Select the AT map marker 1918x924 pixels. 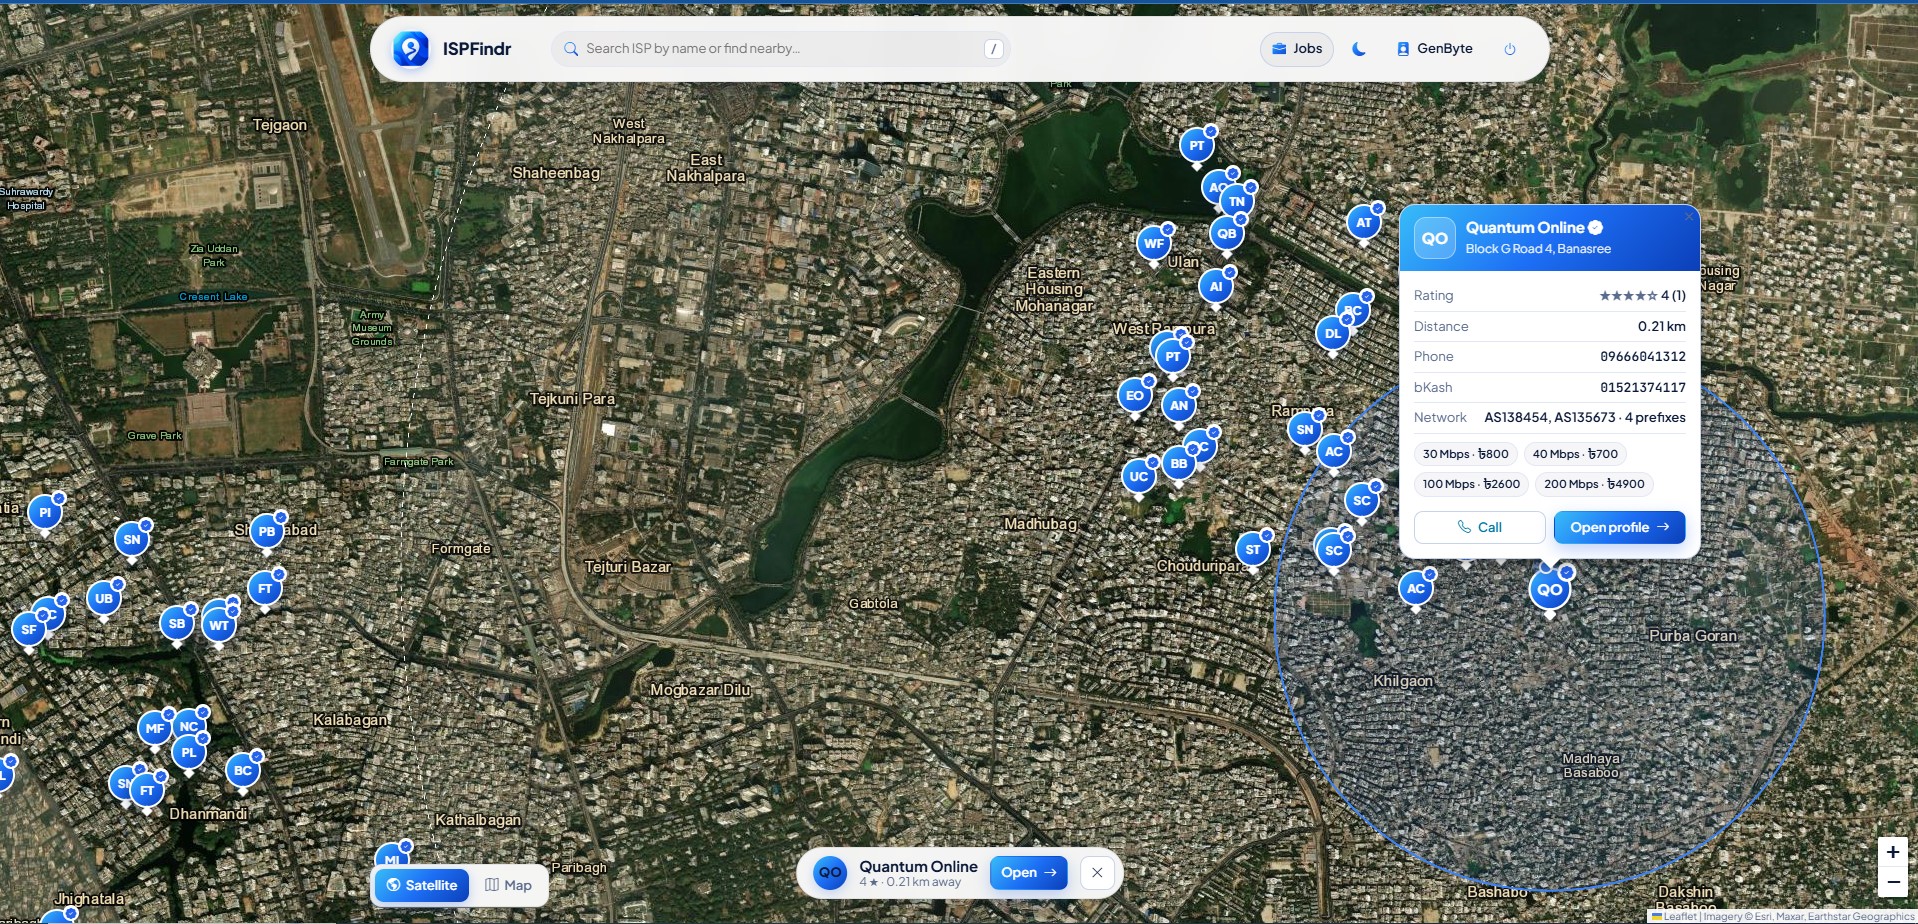1364,223
